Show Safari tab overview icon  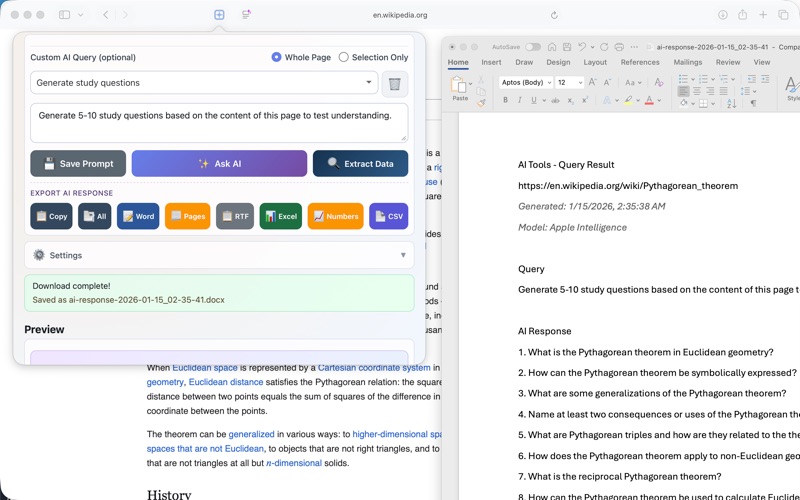coord(783,15)
